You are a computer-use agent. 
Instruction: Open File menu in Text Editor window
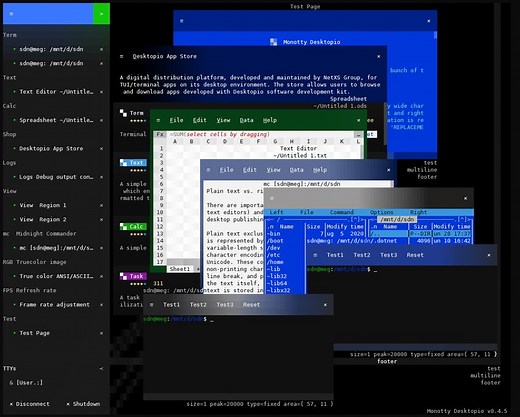226,170
